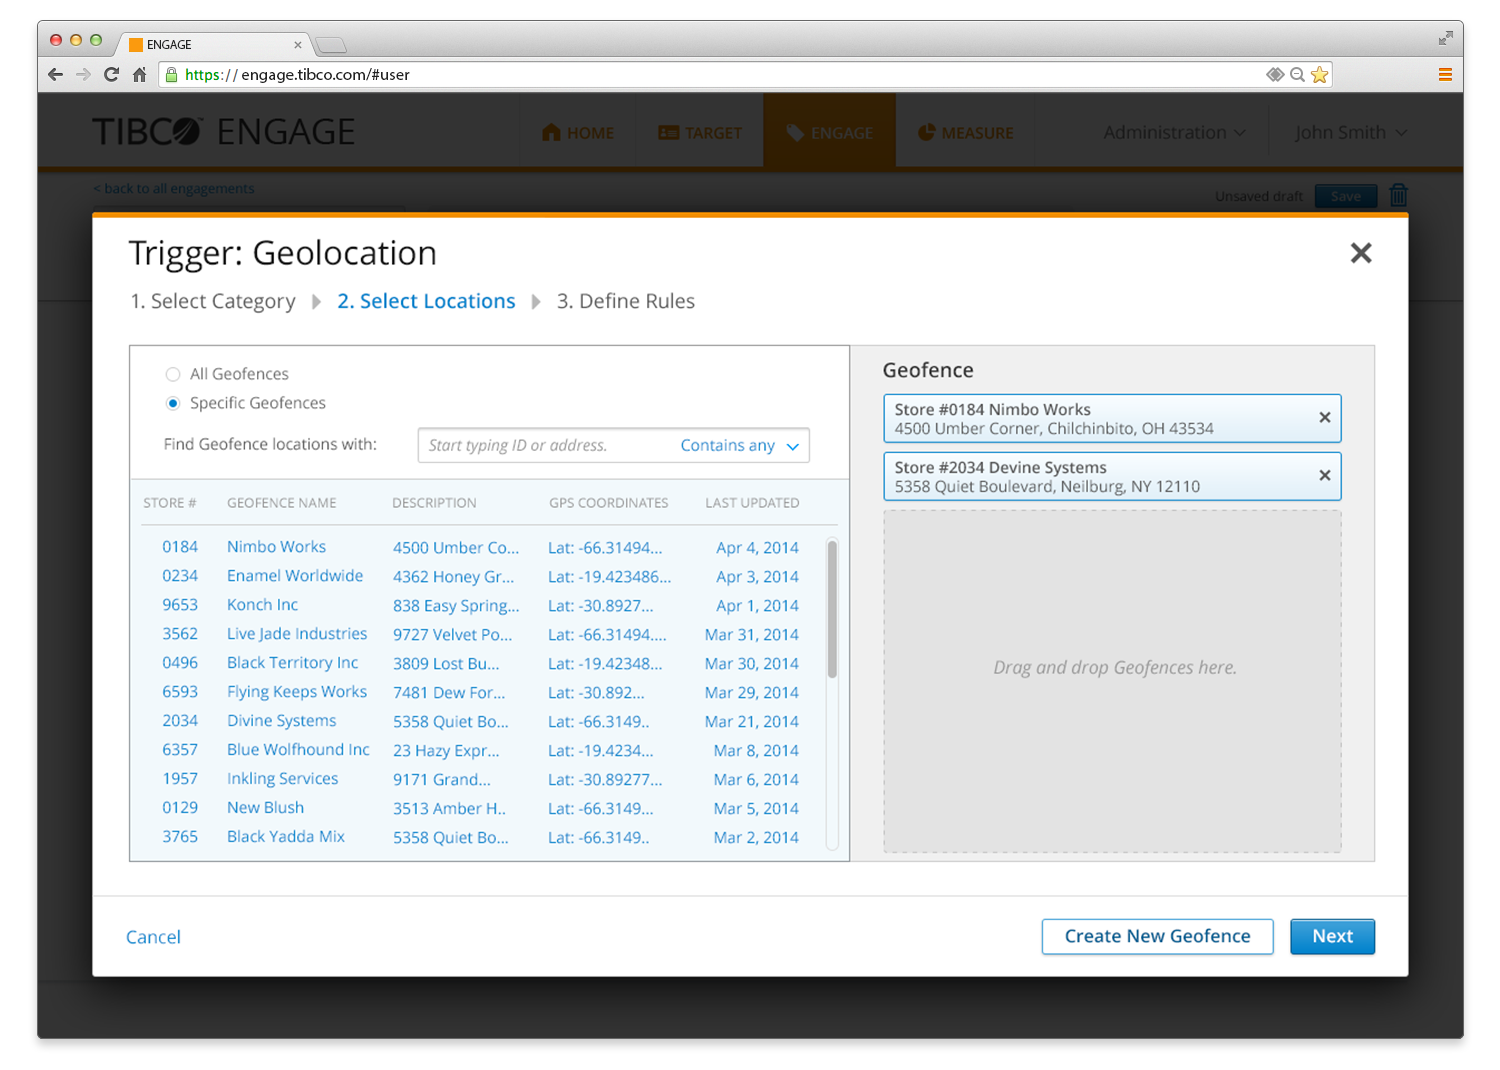The width and height of the screenshot is (1500, 1070).
Task: Select Black Yadda Mix row
Action: click(481, 837)
